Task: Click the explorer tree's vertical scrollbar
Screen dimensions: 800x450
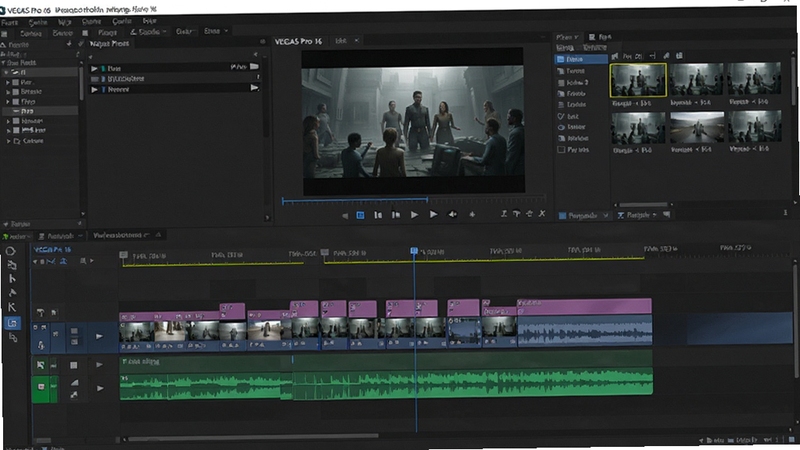Action: tap(81, 82)
